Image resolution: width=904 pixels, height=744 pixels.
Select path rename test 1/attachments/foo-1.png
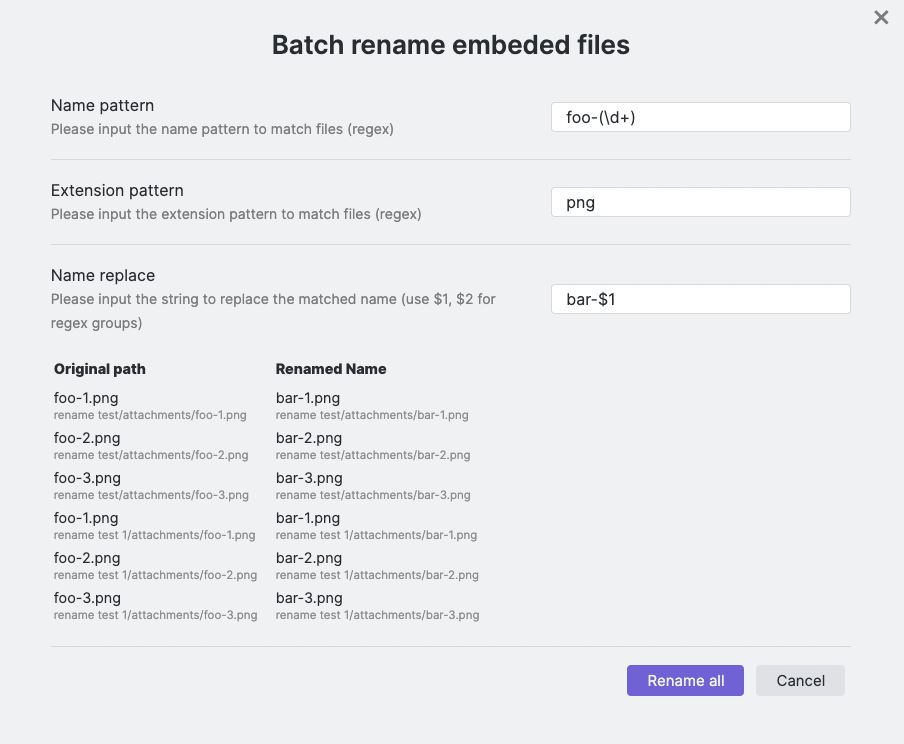click(x=155, y=535)
